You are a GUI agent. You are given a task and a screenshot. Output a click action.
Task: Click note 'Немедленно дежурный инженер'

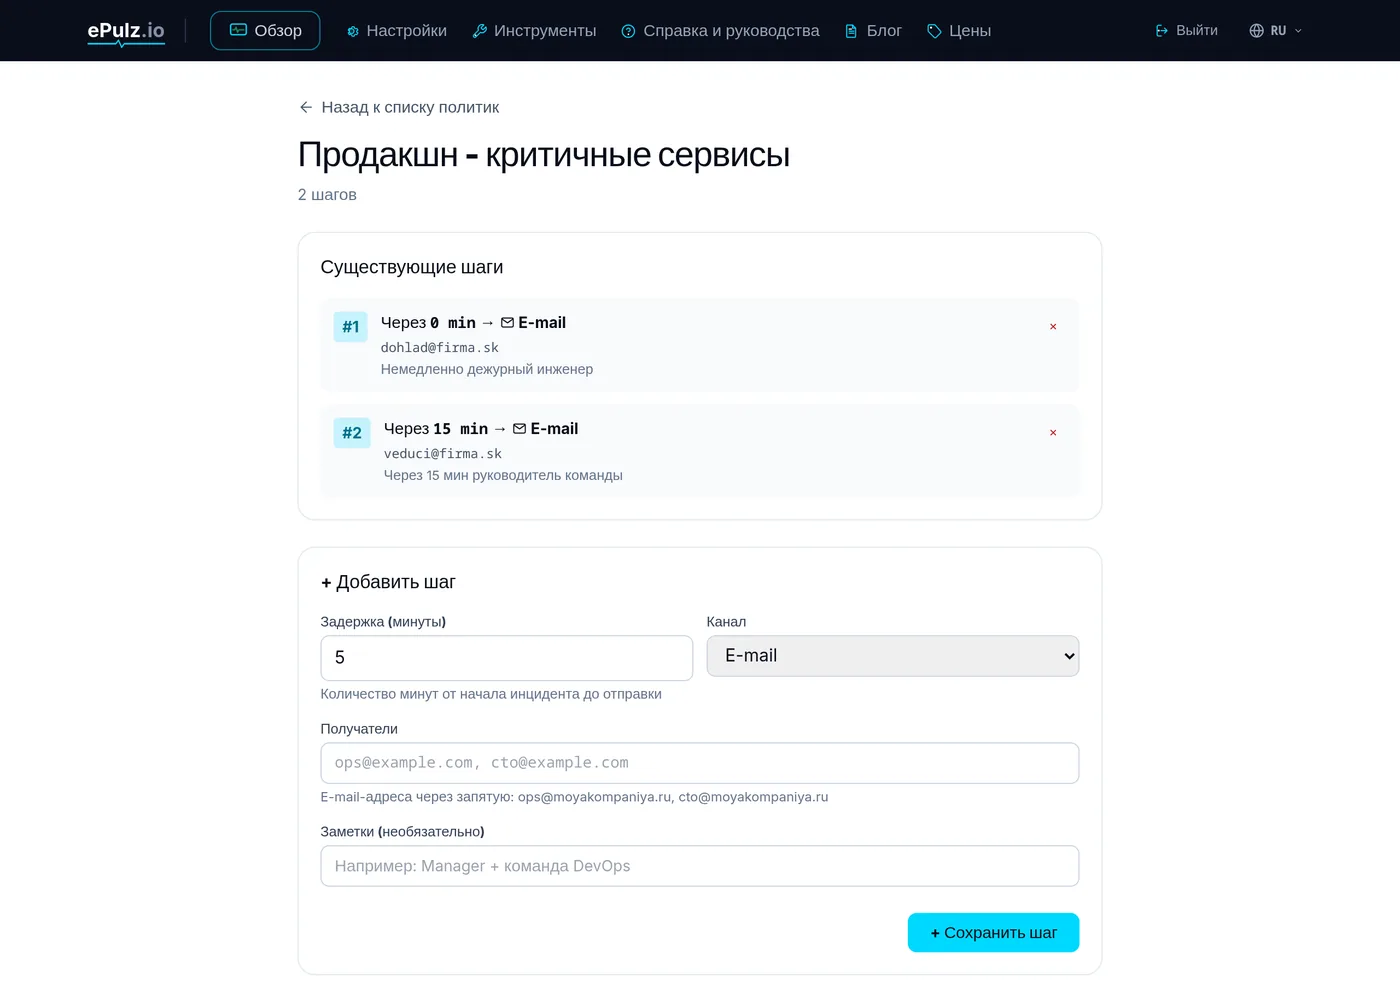click(487, 369)
